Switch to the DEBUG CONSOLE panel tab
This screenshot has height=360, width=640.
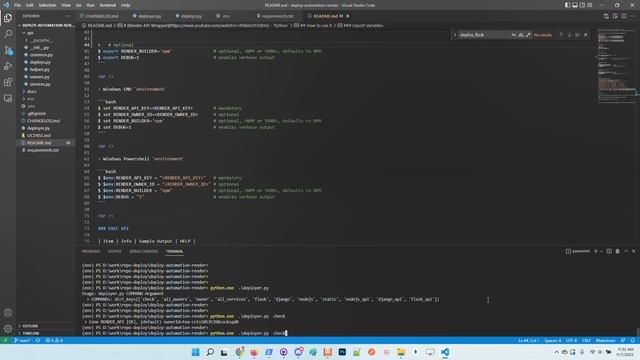click(x=144, y=251)
